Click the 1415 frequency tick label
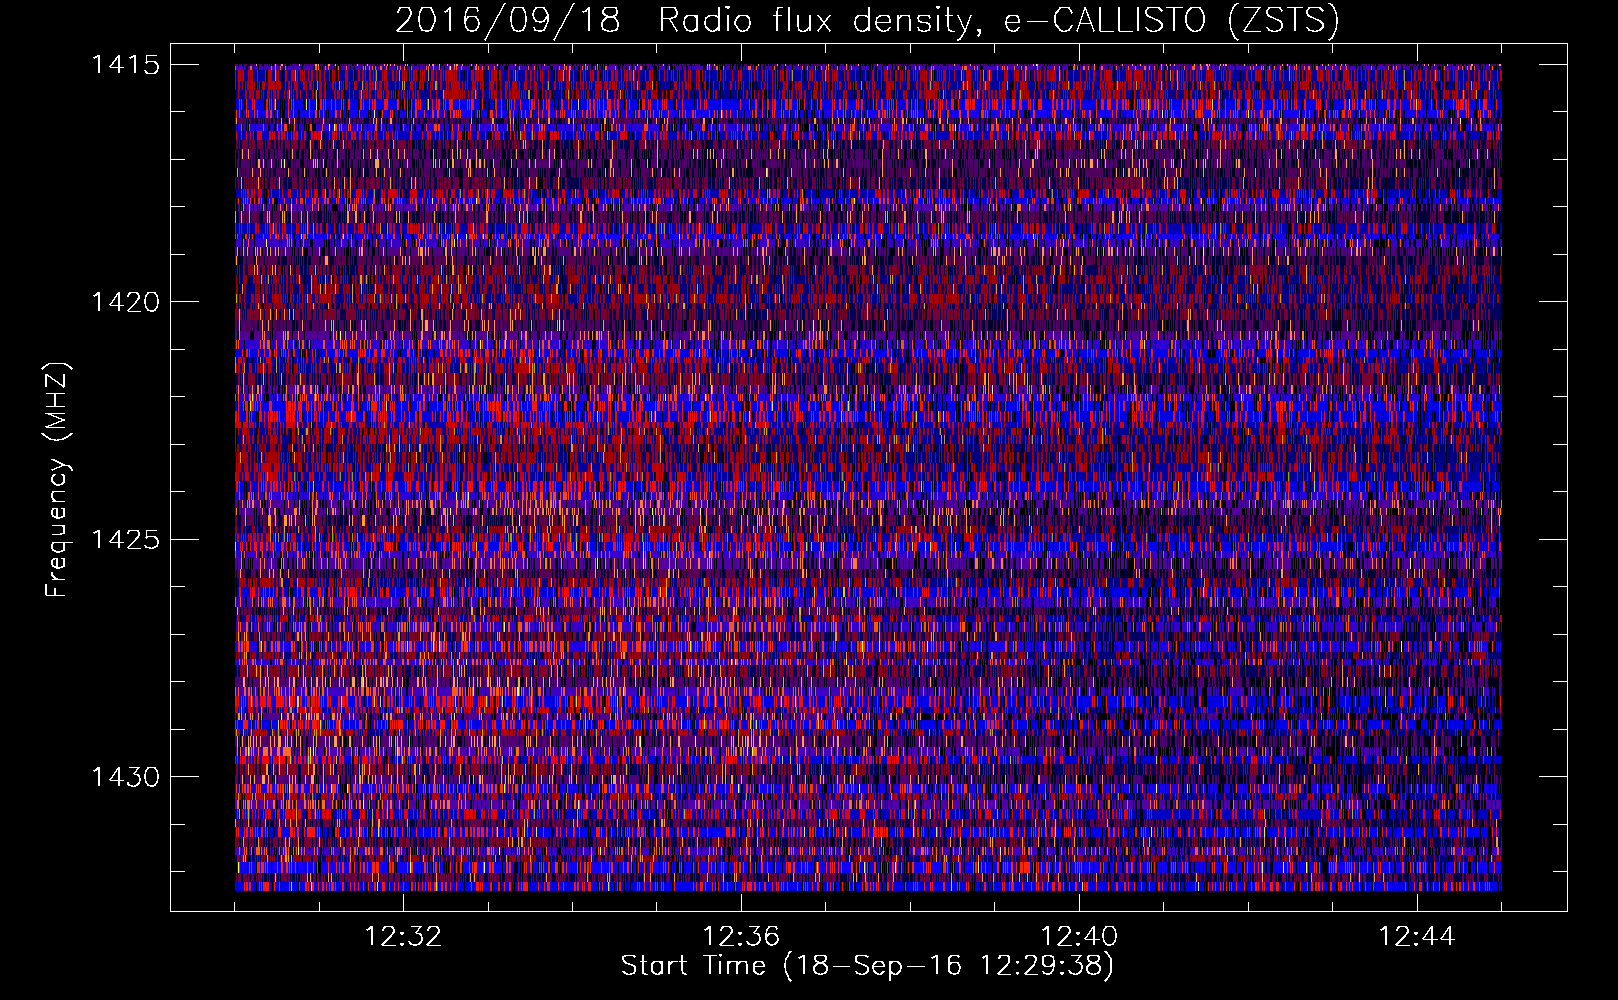The width and height of the screenshot is (1618, 1000). coord(124,65)
